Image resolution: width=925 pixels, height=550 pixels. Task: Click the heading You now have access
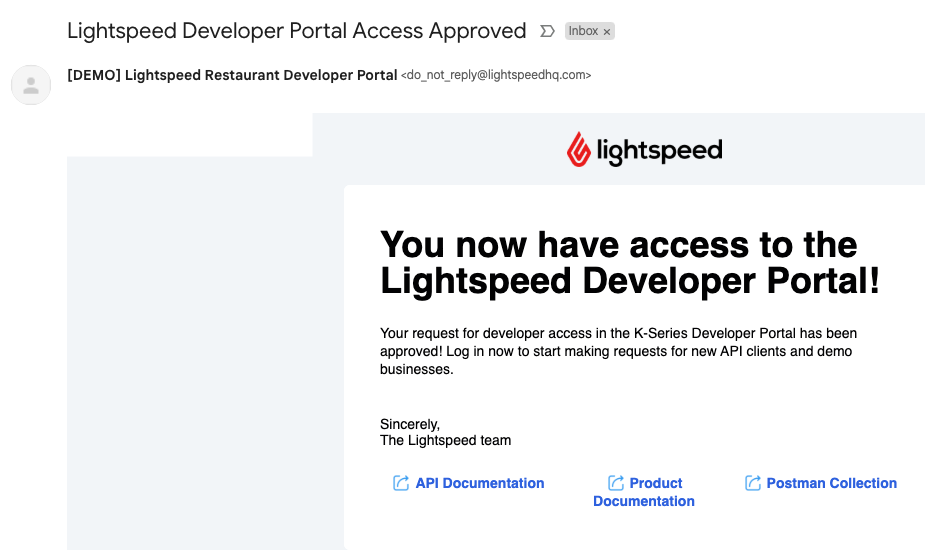pos(630,262)
